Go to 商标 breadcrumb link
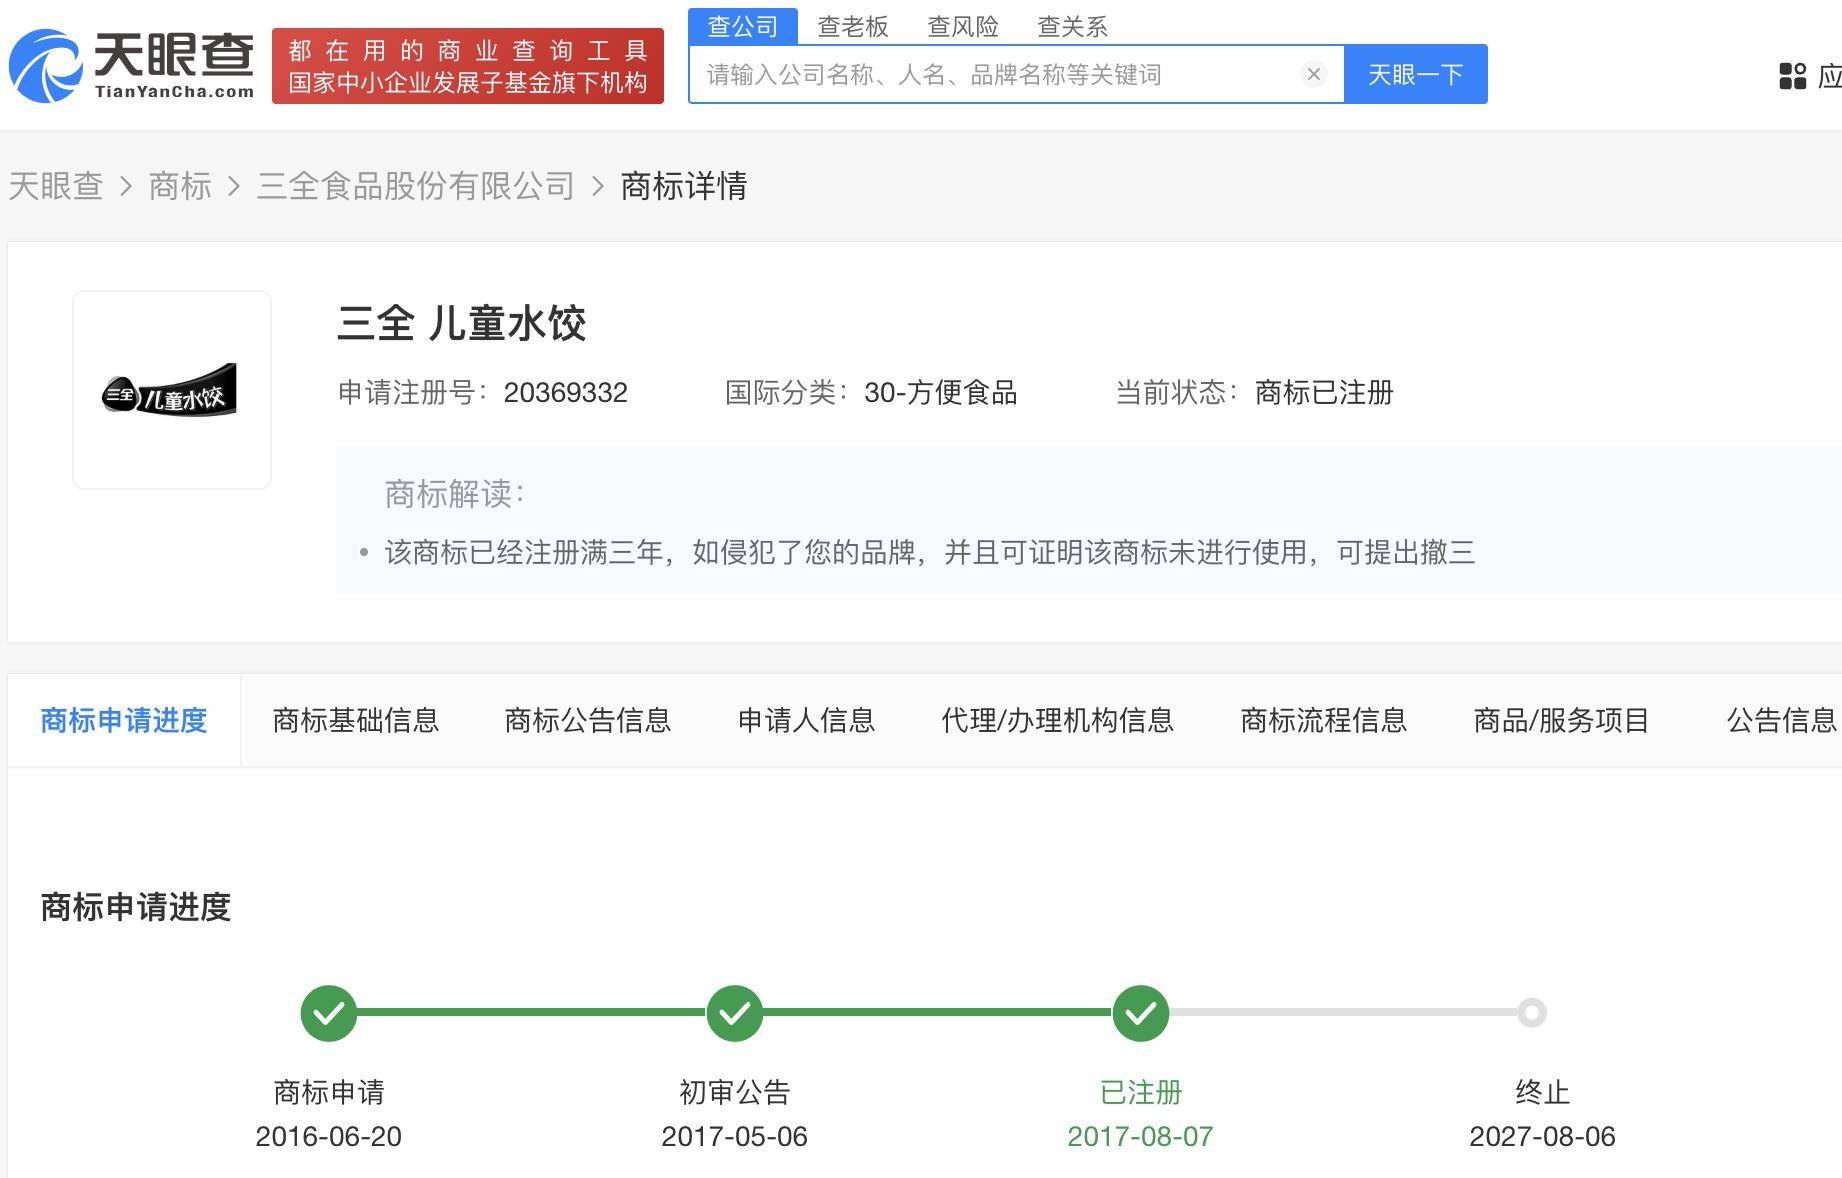Viewport: 1842px width, 1178px height. point(180,186)
